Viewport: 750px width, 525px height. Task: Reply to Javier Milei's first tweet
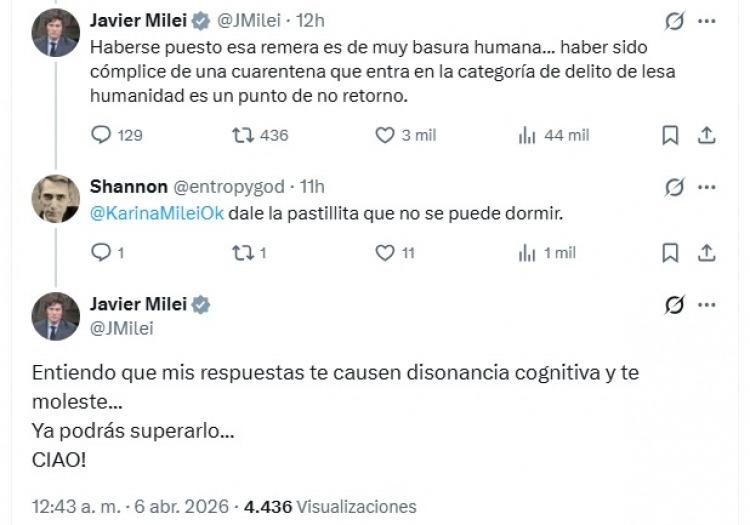pos(101,135)
